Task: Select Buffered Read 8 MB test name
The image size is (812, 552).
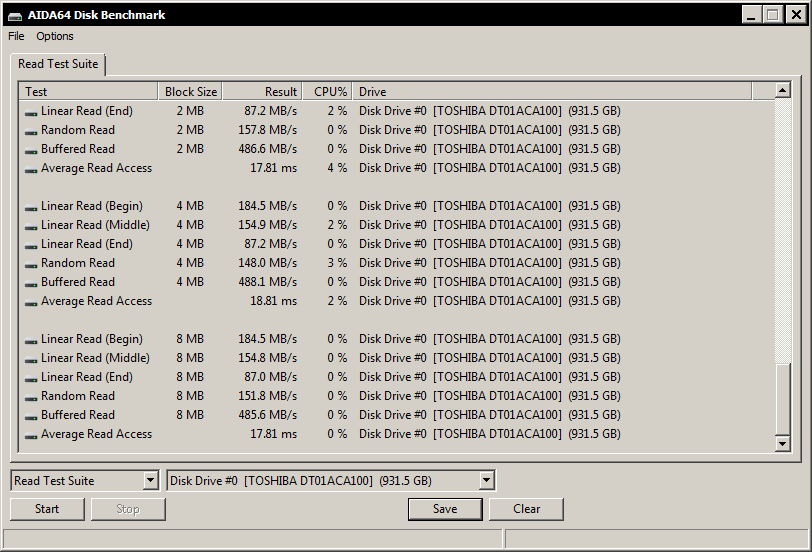Action: (x=78, y=415)
